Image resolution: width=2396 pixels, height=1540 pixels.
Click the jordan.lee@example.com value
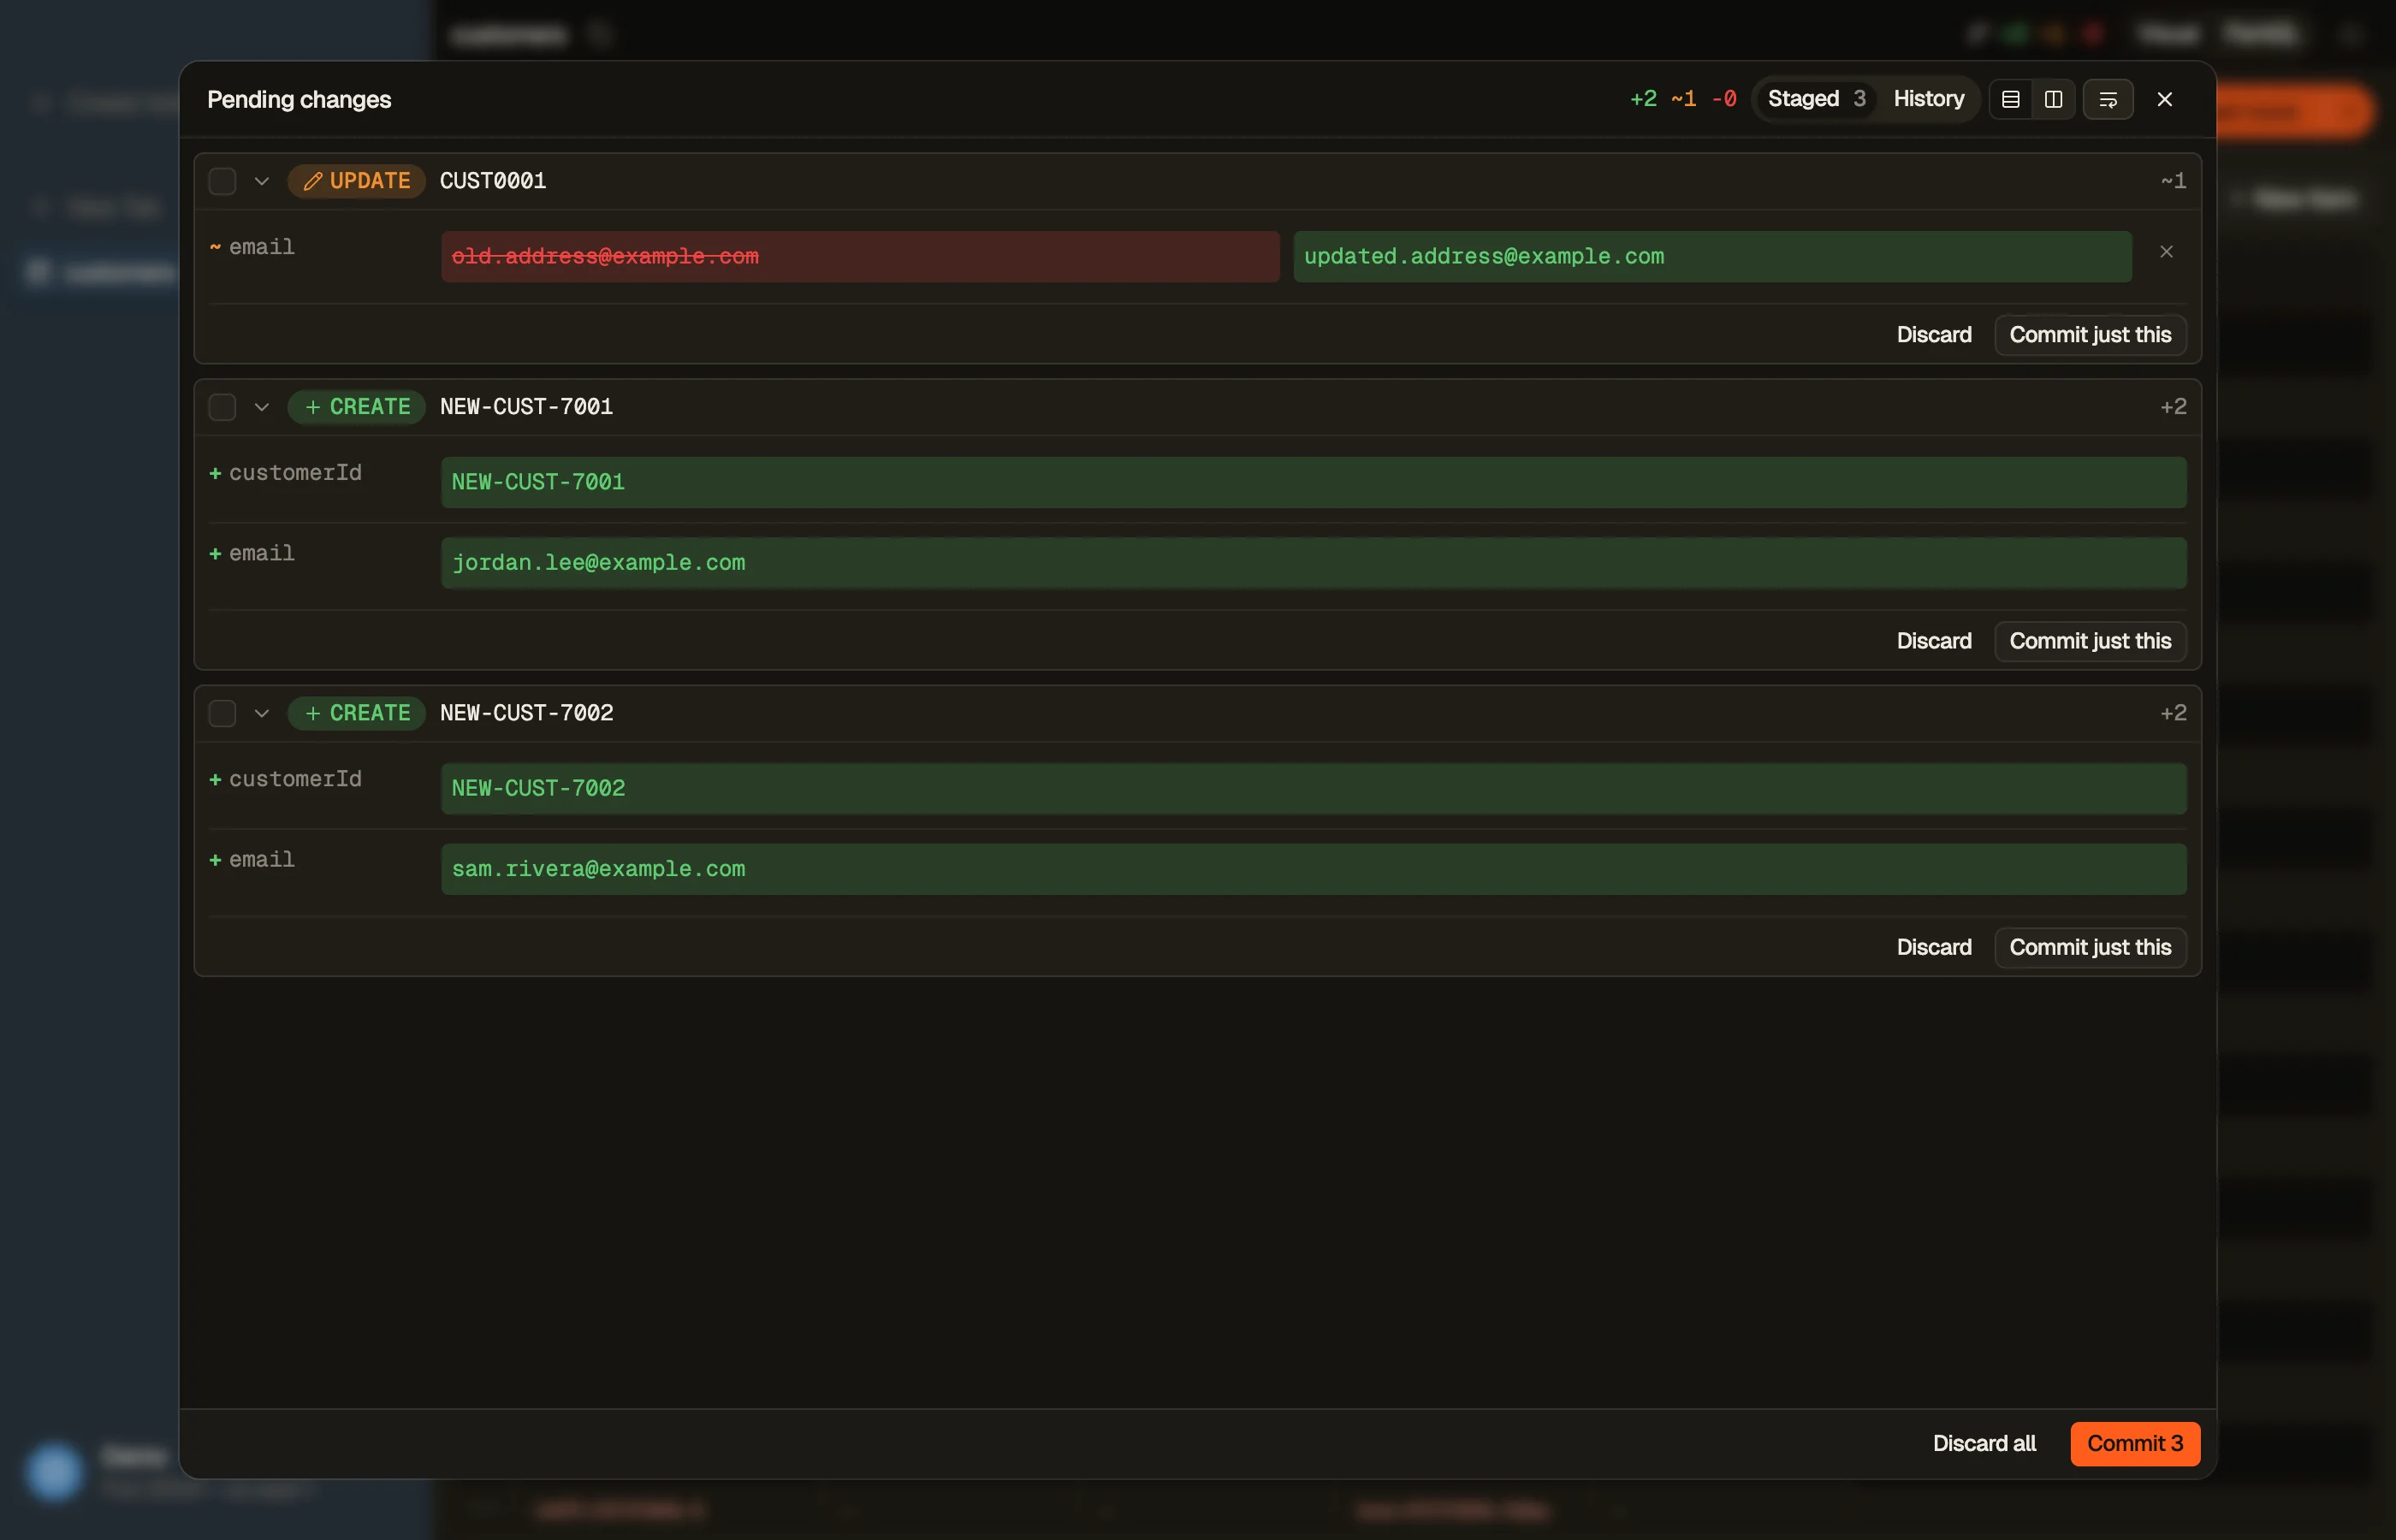click(x=1313, y=563)
